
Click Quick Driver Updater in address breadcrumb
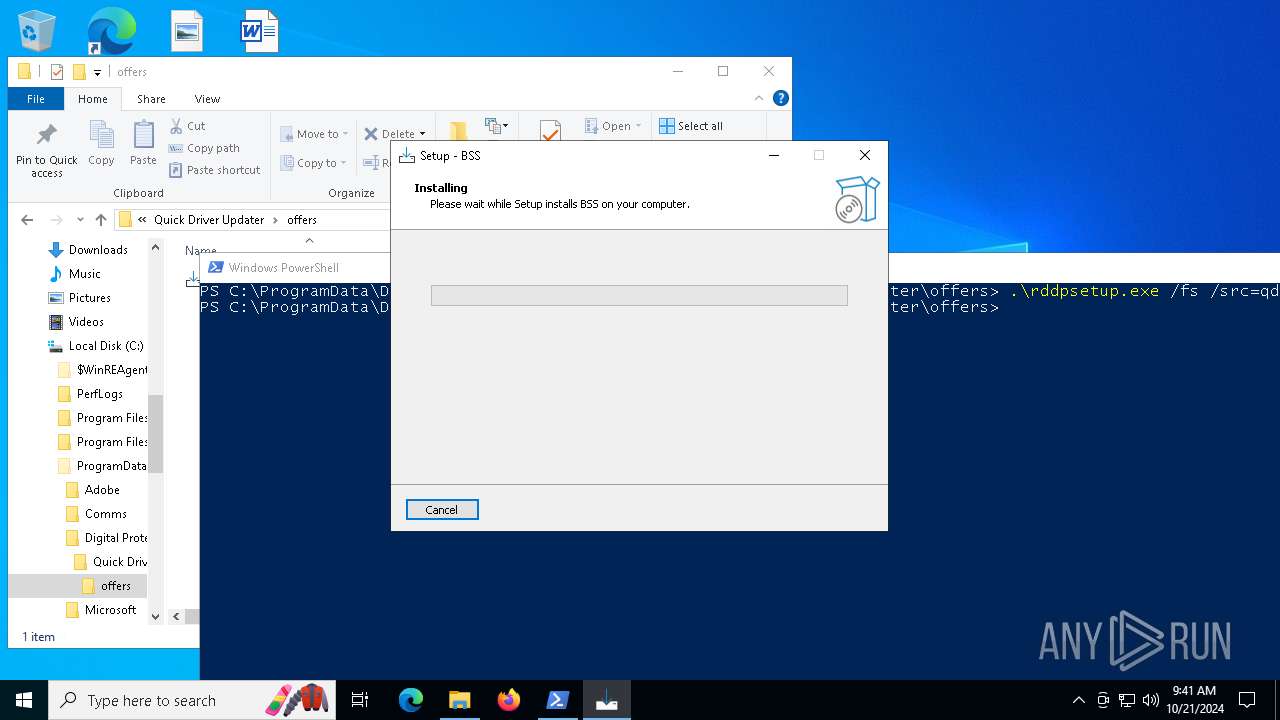209,220
